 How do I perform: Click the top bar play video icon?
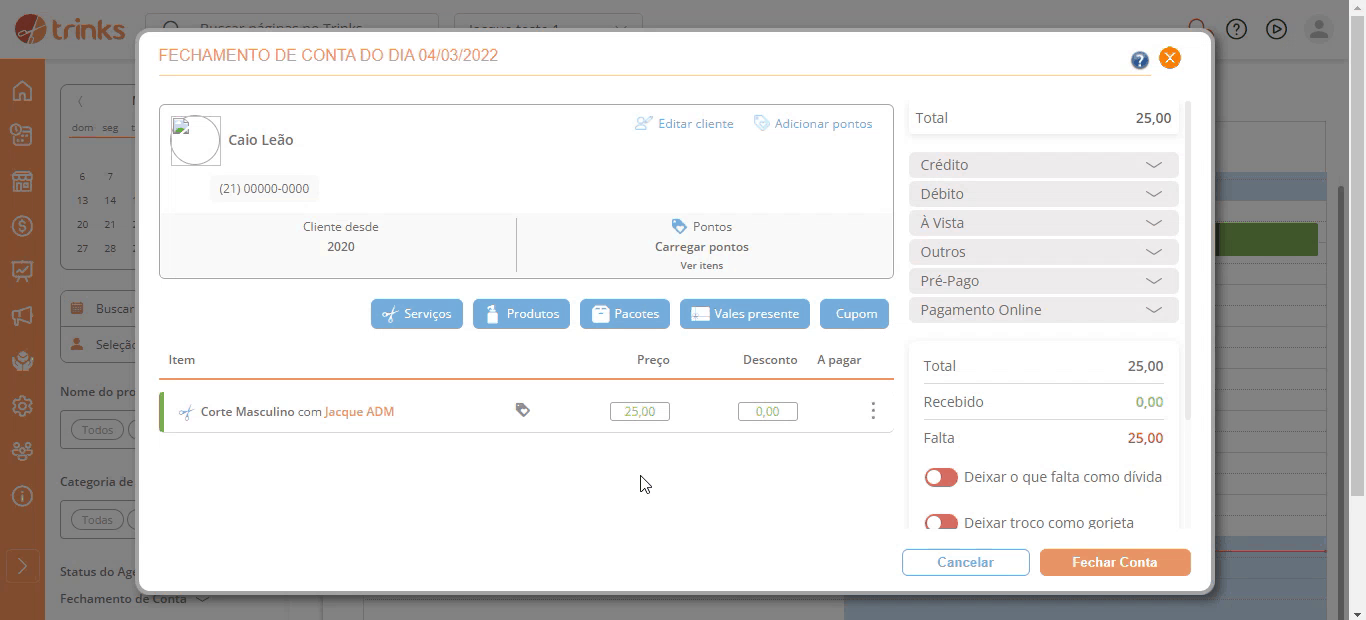(x=1276, y=29)
